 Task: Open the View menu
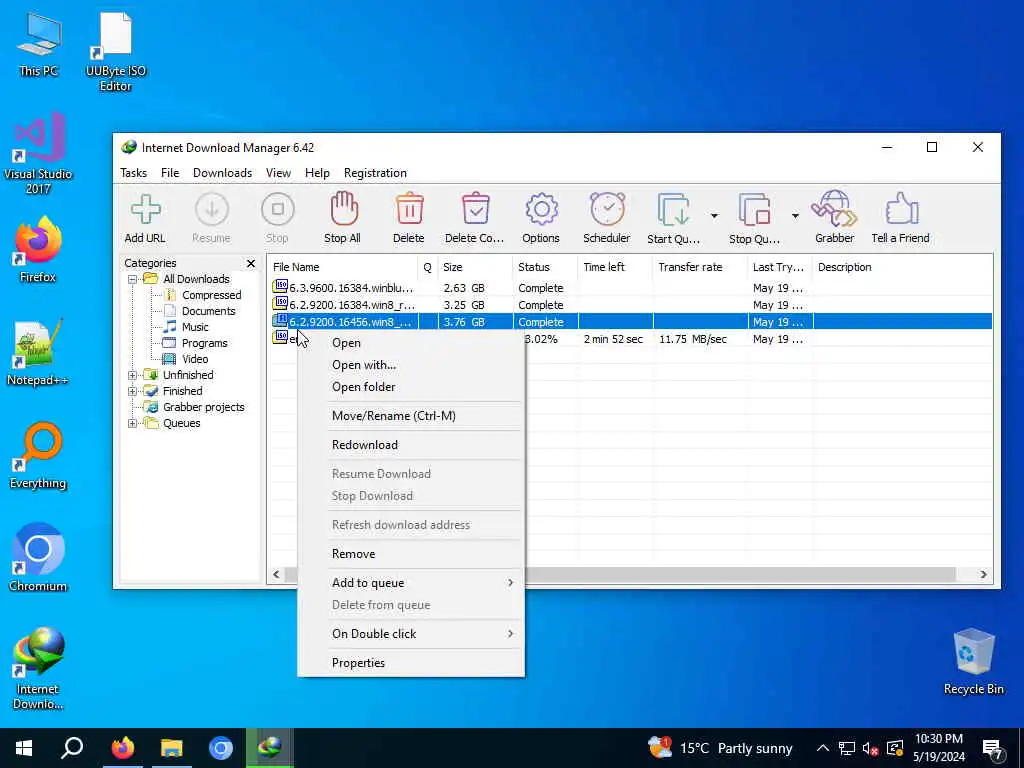click(278, 173)
